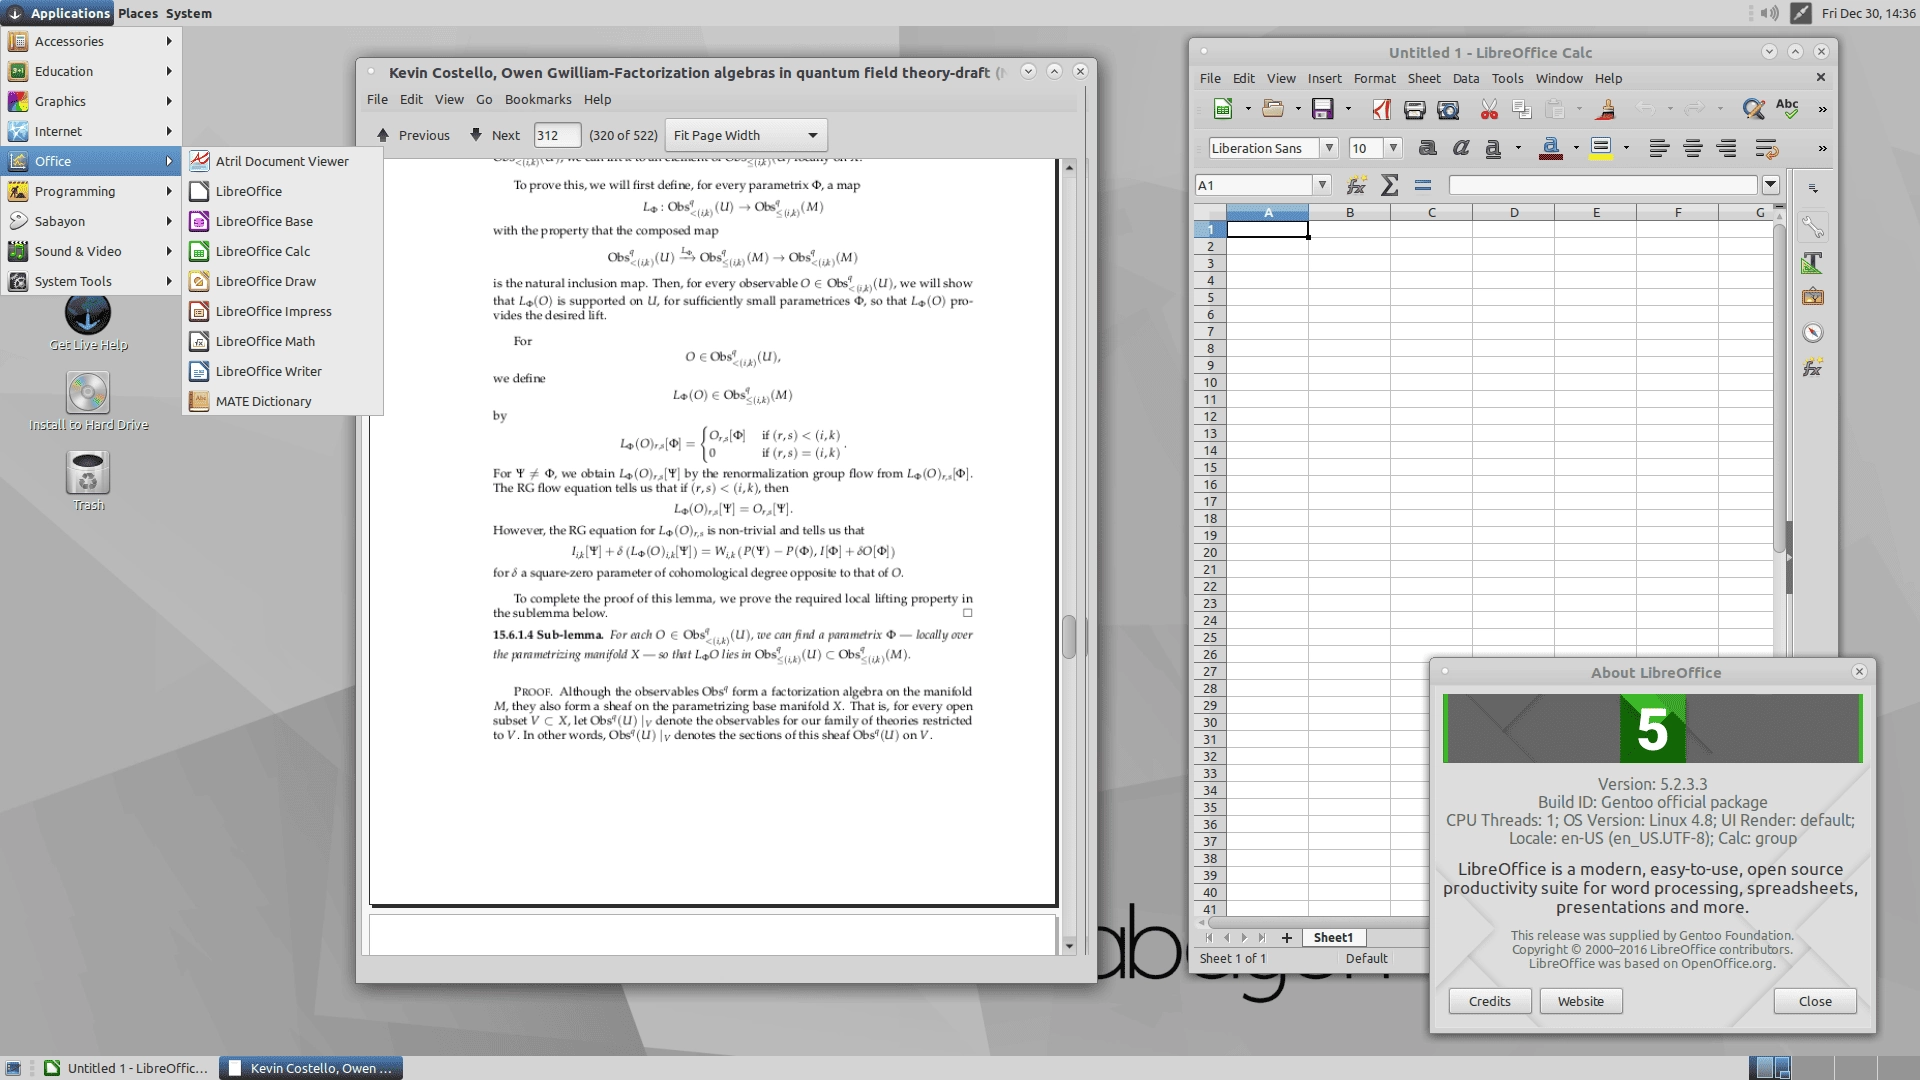
Task: Open sidebar Functions deck
Action: click(1813, 368)
